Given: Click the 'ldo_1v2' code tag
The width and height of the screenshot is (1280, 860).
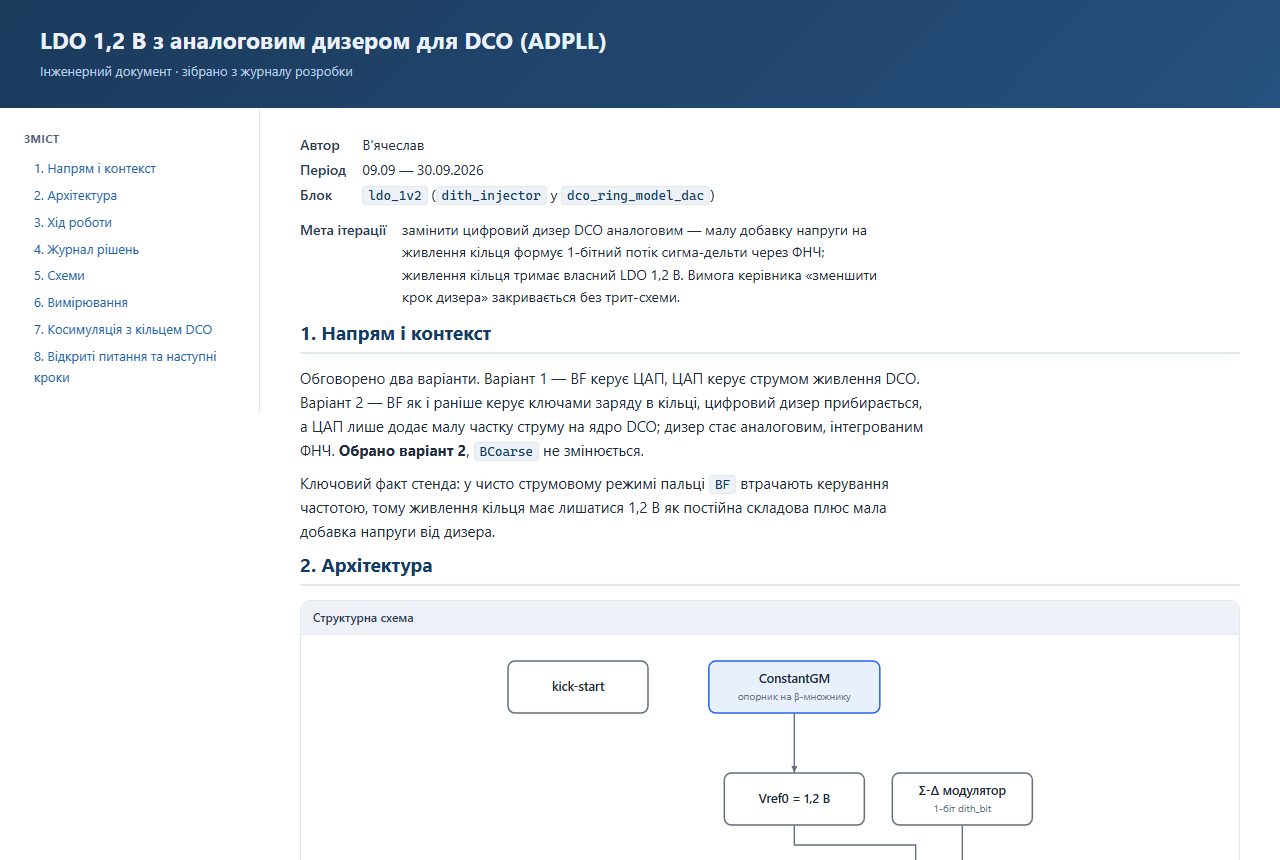Looking at the screenshot, I should (397, 195).
